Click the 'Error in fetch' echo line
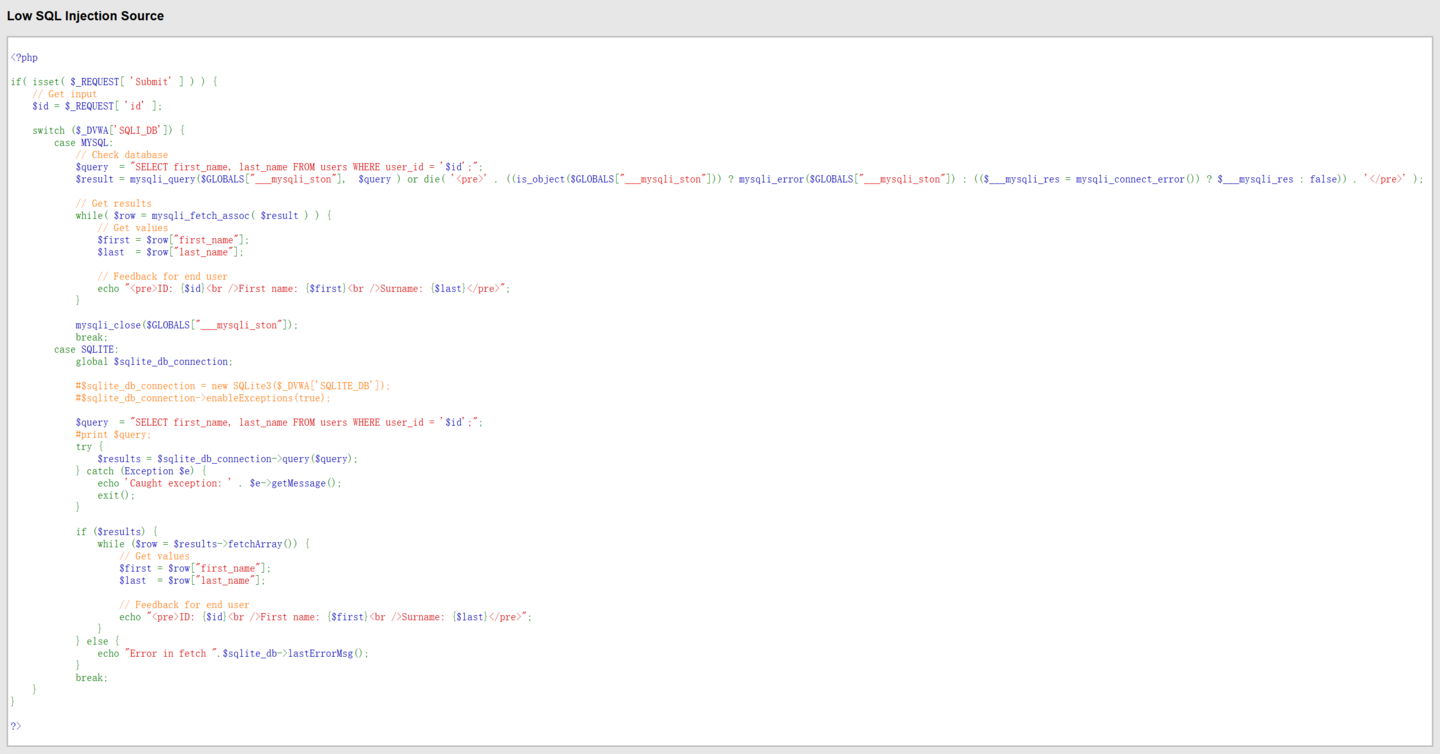Image resolution: width=1440 pixels, height=754 pixels. point(233,653)
